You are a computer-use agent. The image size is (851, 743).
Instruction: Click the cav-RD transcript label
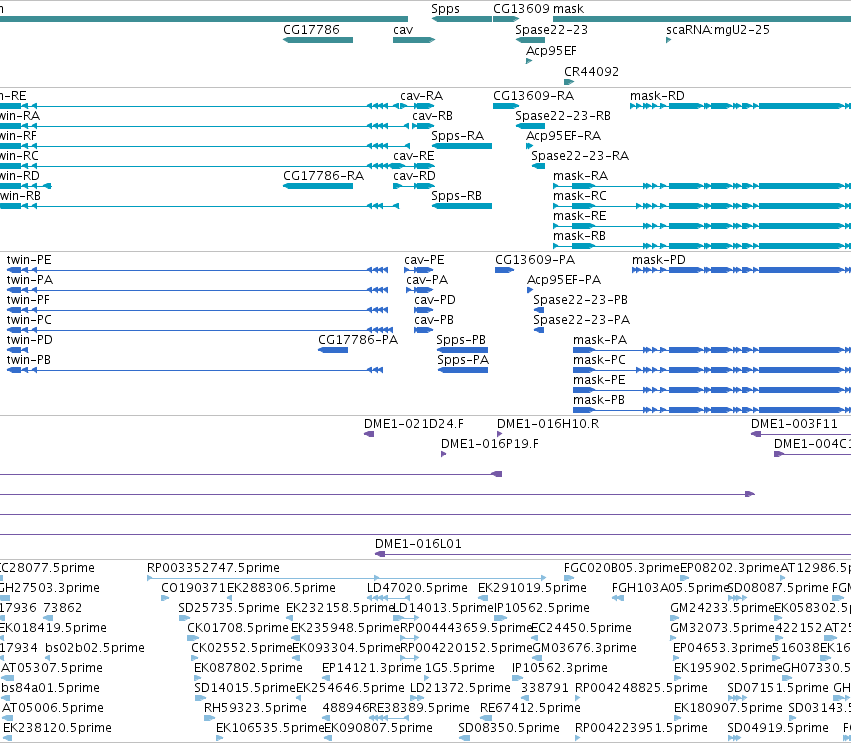pyautogui.click(x=414, y=176)
